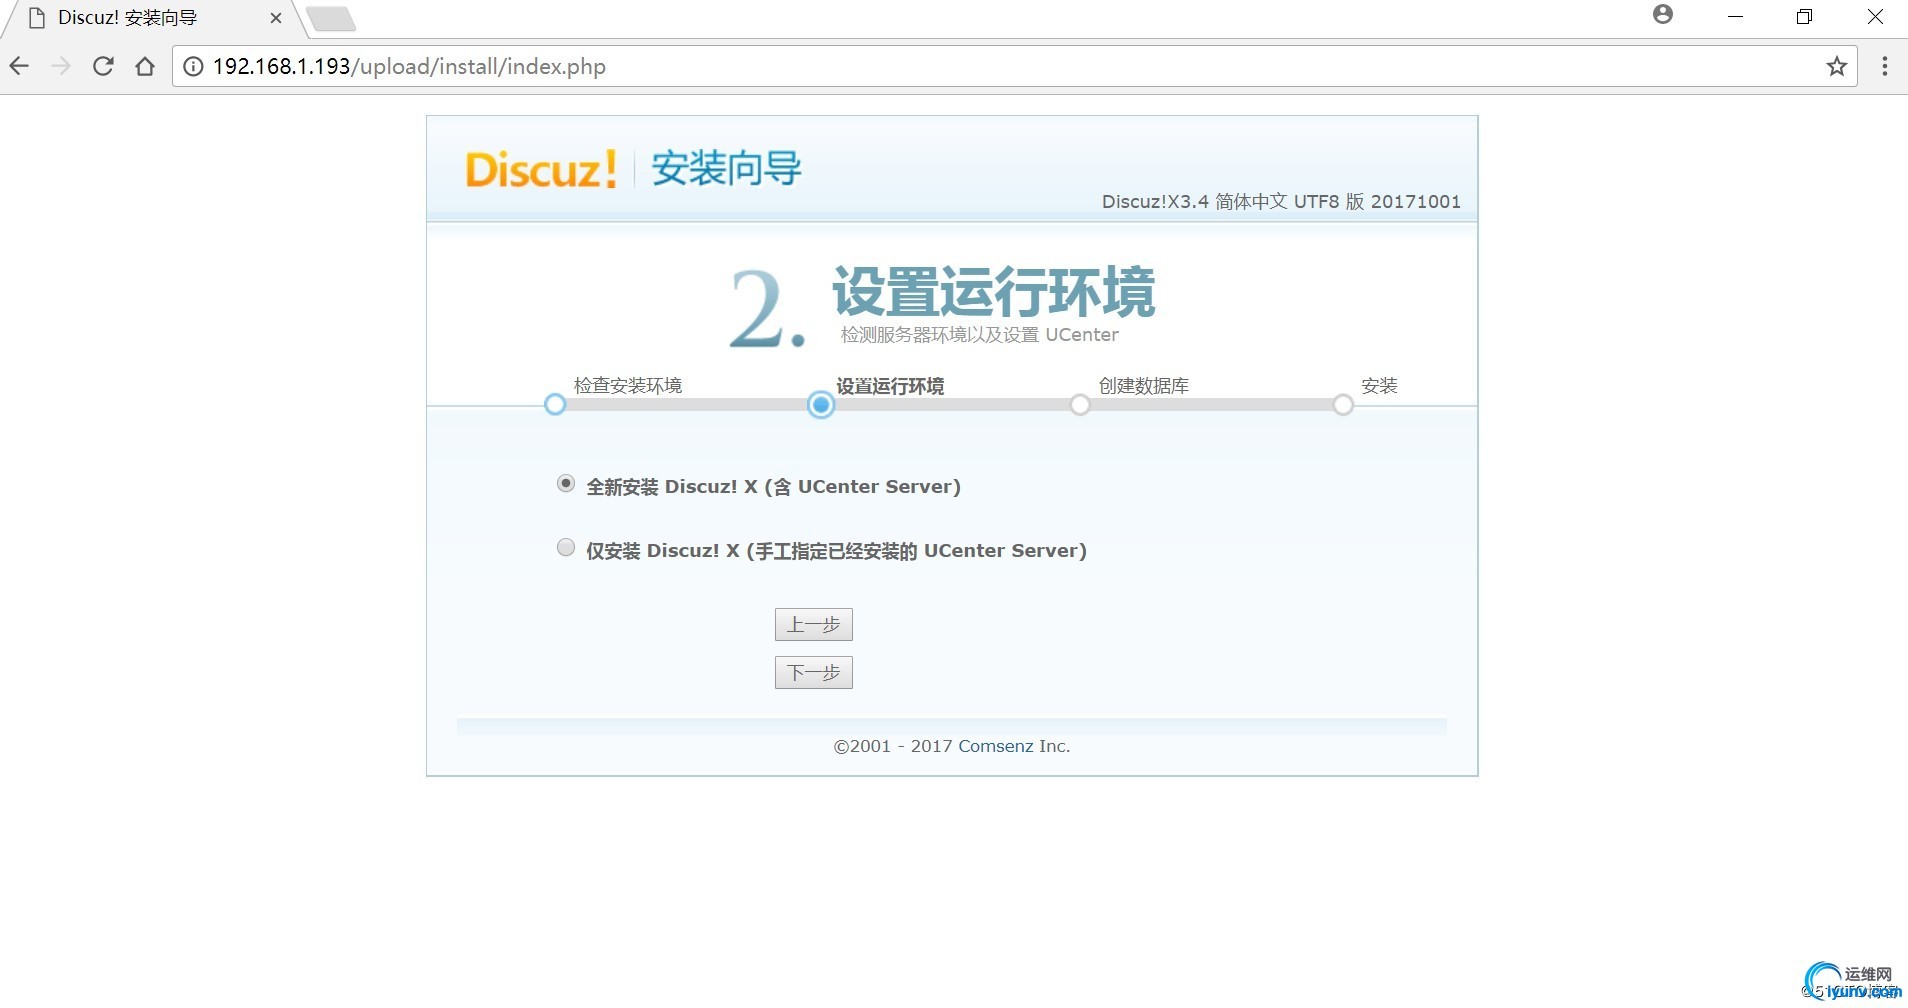Close the browser window
1908x1008 pixels.
coord(1875,17)
